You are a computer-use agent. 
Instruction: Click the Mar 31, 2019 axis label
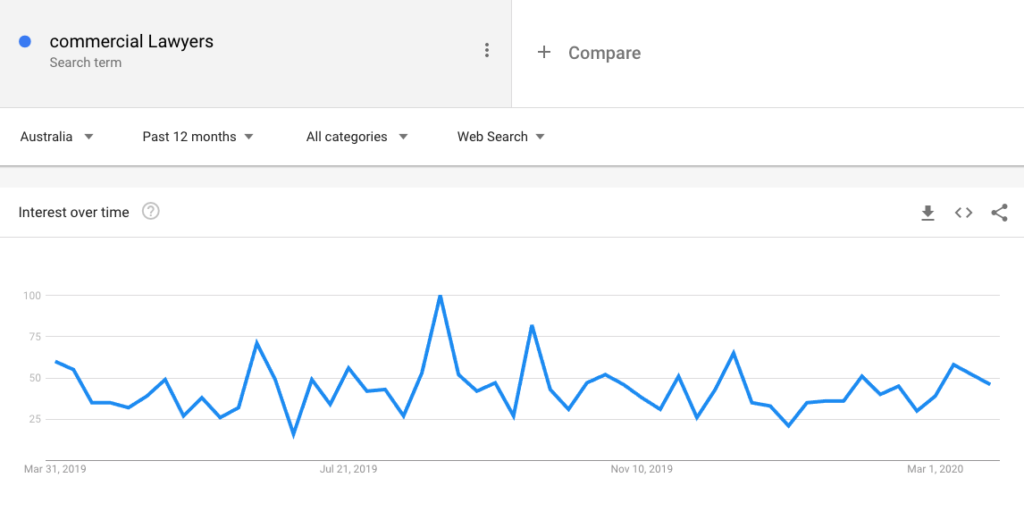55,469
